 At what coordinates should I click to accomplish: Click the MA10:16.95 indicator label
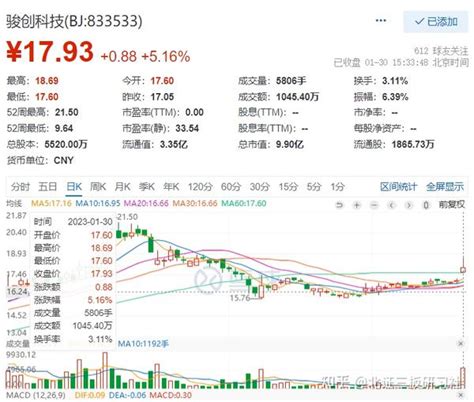[98, 203]
